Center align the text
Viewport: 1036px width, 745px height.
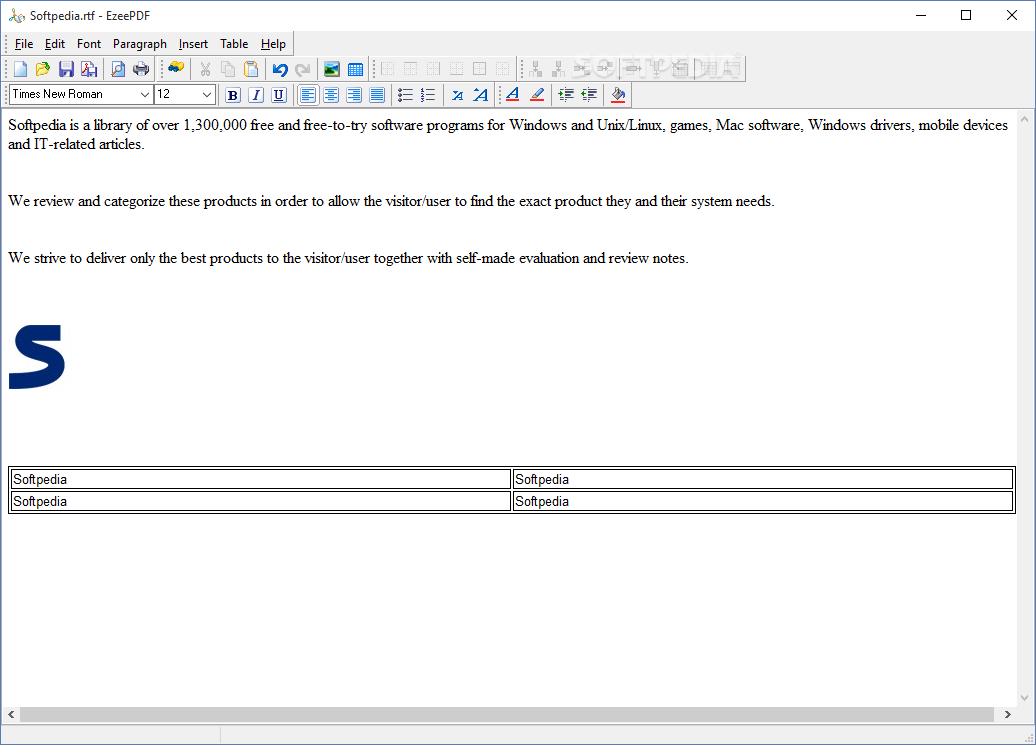pyautogui.click(x=331, y=95)
